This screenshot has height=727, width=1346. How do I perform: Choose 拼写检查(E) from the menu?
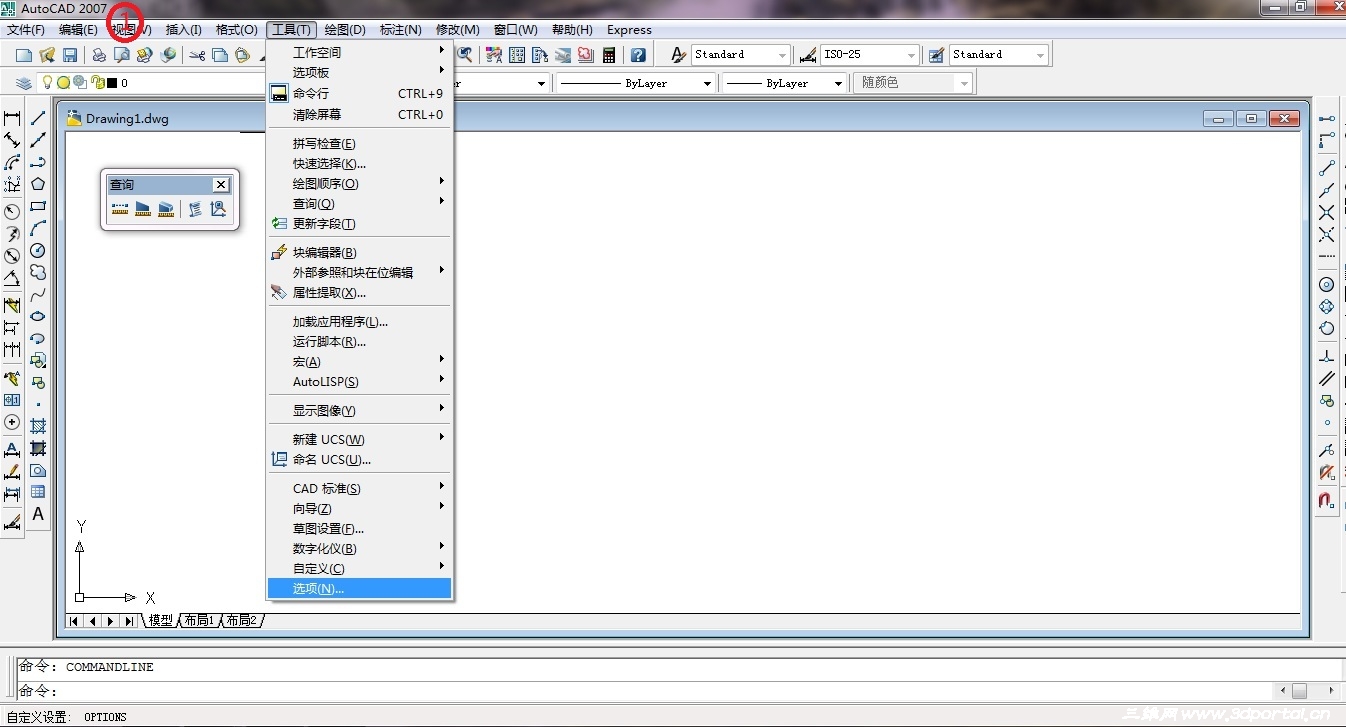pyautogui.click(x=360, y=144)
